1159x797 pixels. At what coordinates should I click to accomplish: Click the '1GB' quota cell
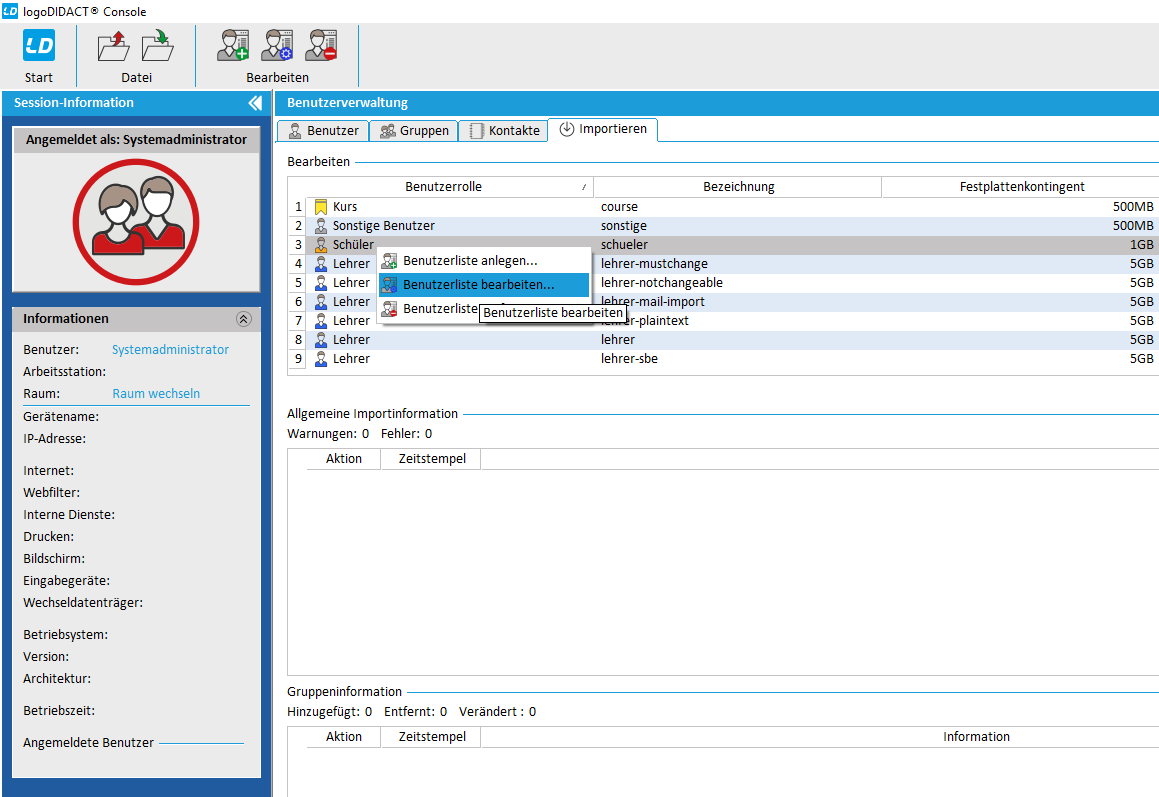[1021, 245]
